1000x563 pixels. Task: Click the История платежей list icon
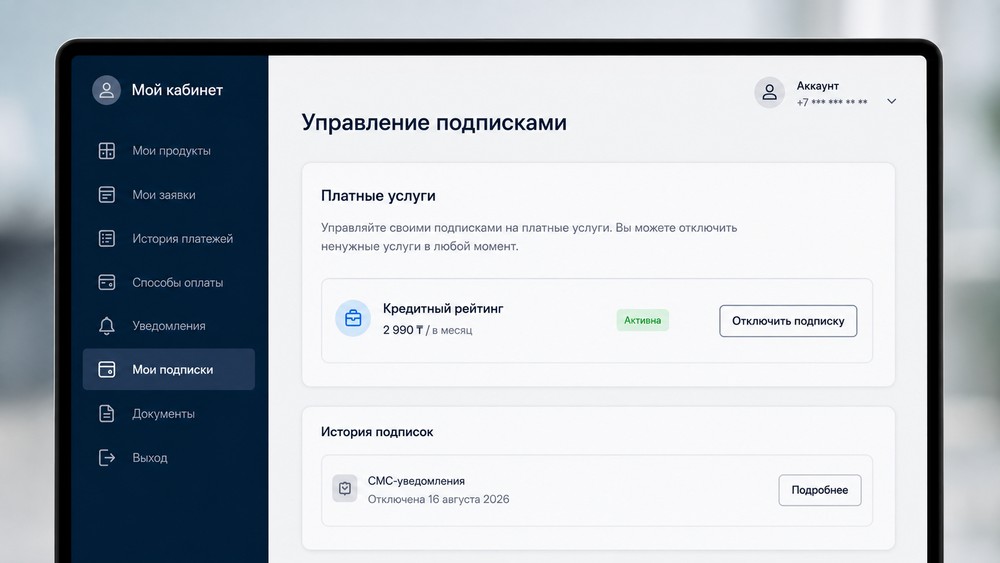click(107, 238)
